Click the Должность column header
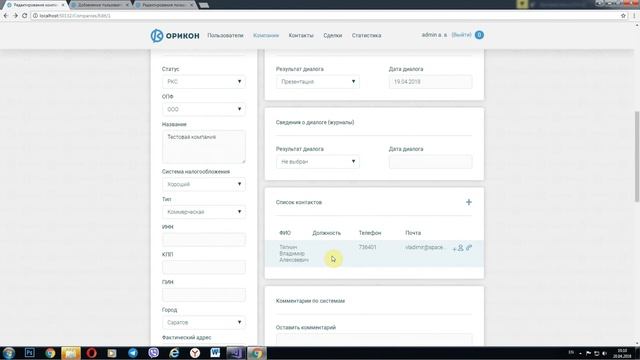The width and height of the screenshot is (640, 360). coord(327,233)
